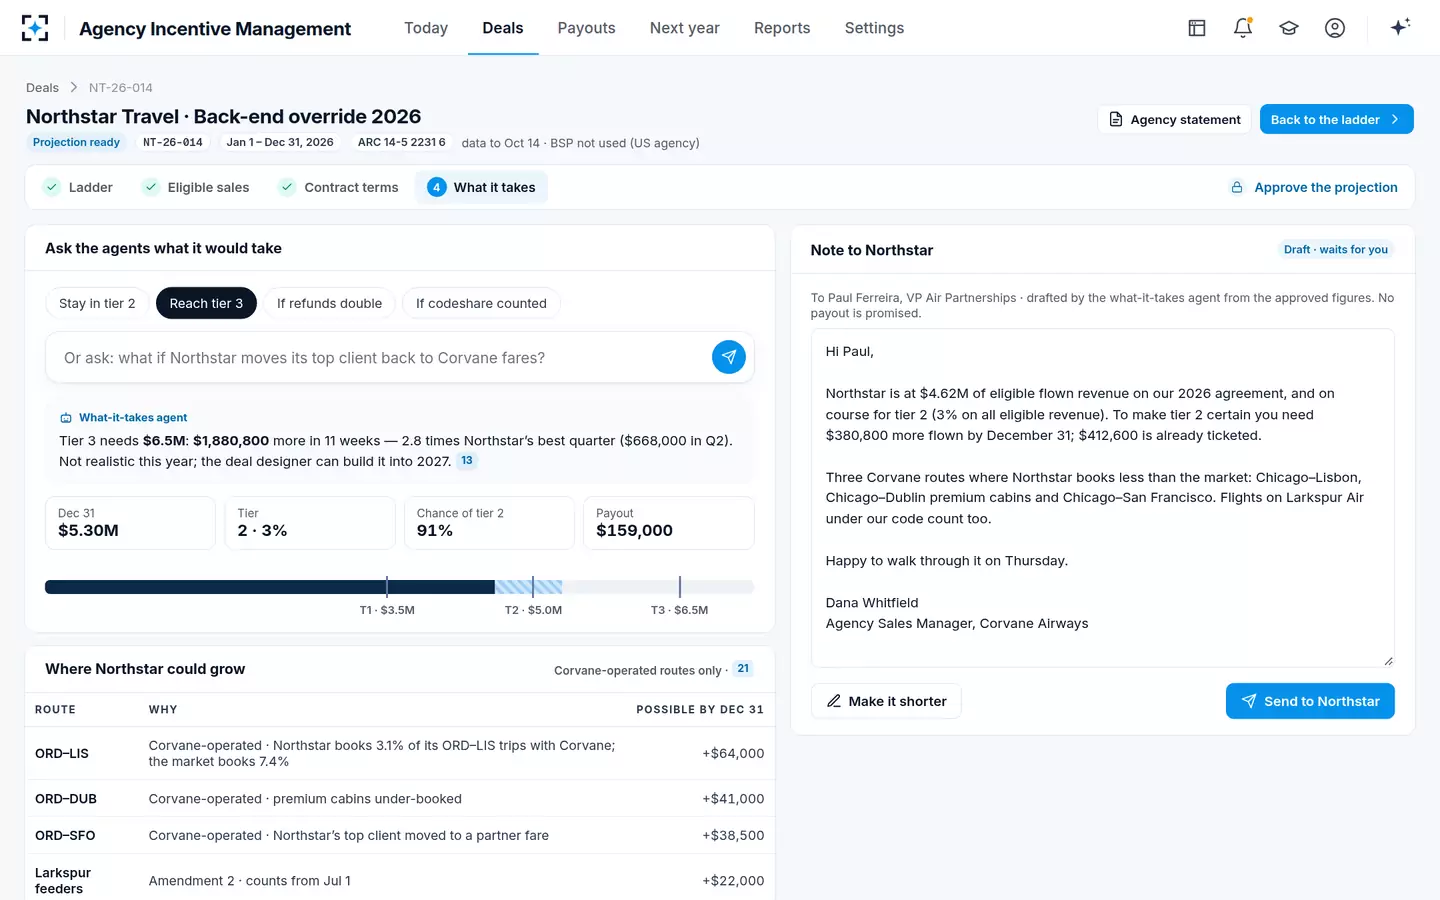Click the Deals breadcrumb link
The width and height of the screenshot is (1440, 900).
click(x=42, y=88)
